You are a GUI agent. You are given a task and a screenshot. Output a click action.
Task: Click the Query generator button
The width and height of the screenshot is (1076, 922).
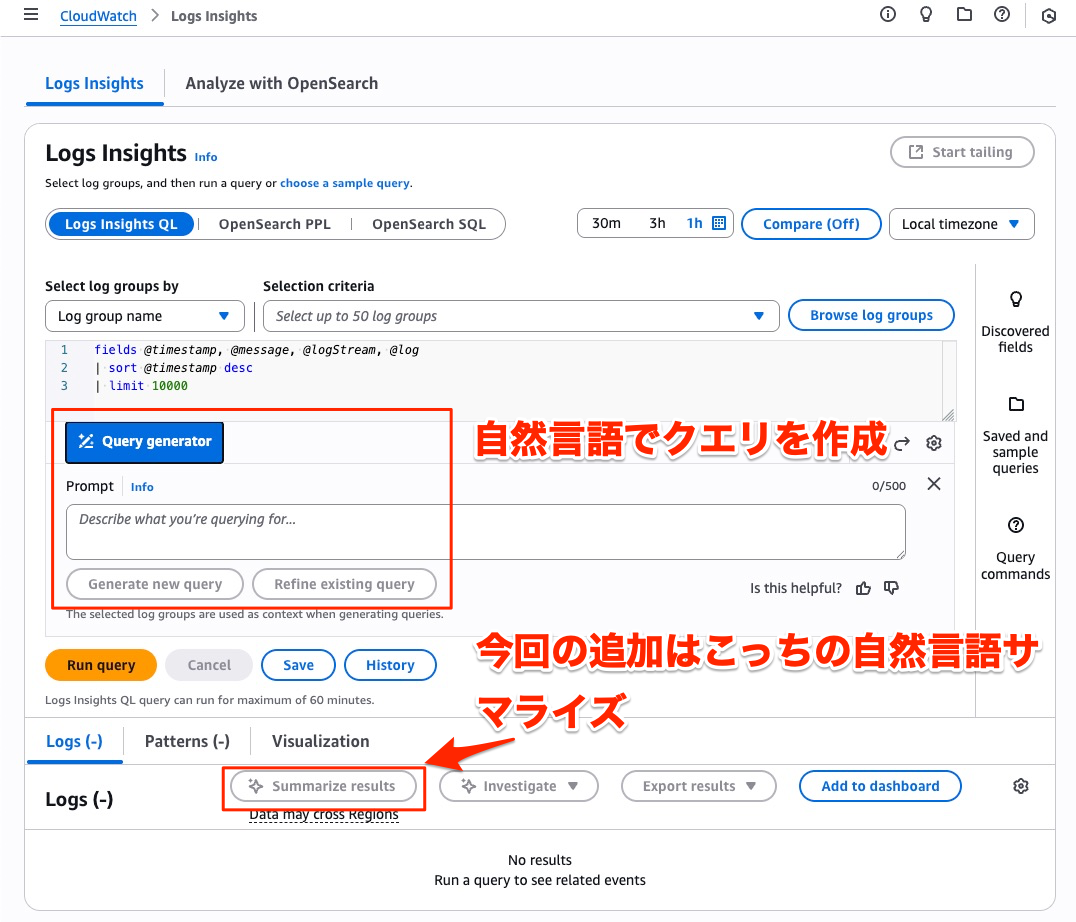click(x=144, y=442)
